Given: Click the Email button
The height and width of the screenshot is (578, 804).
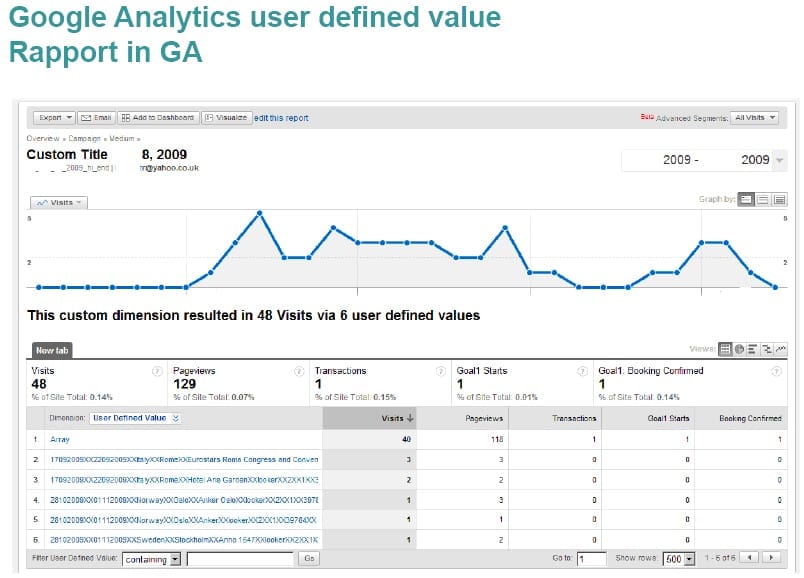Looking at the screenshot, I should click(x=96, y=118).
